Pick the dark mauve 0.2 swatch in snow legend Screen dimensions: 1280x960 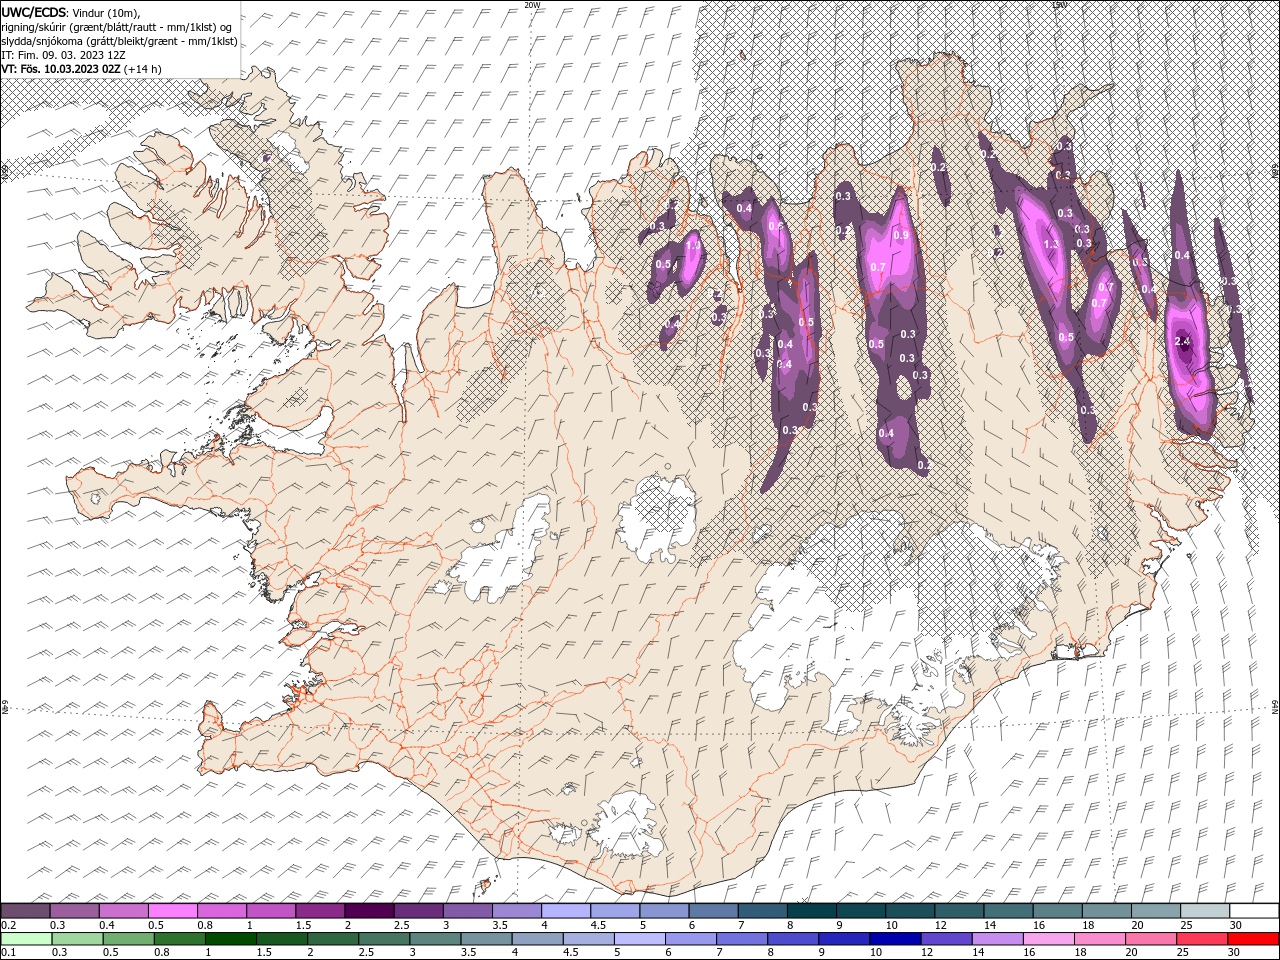point(25,911)
